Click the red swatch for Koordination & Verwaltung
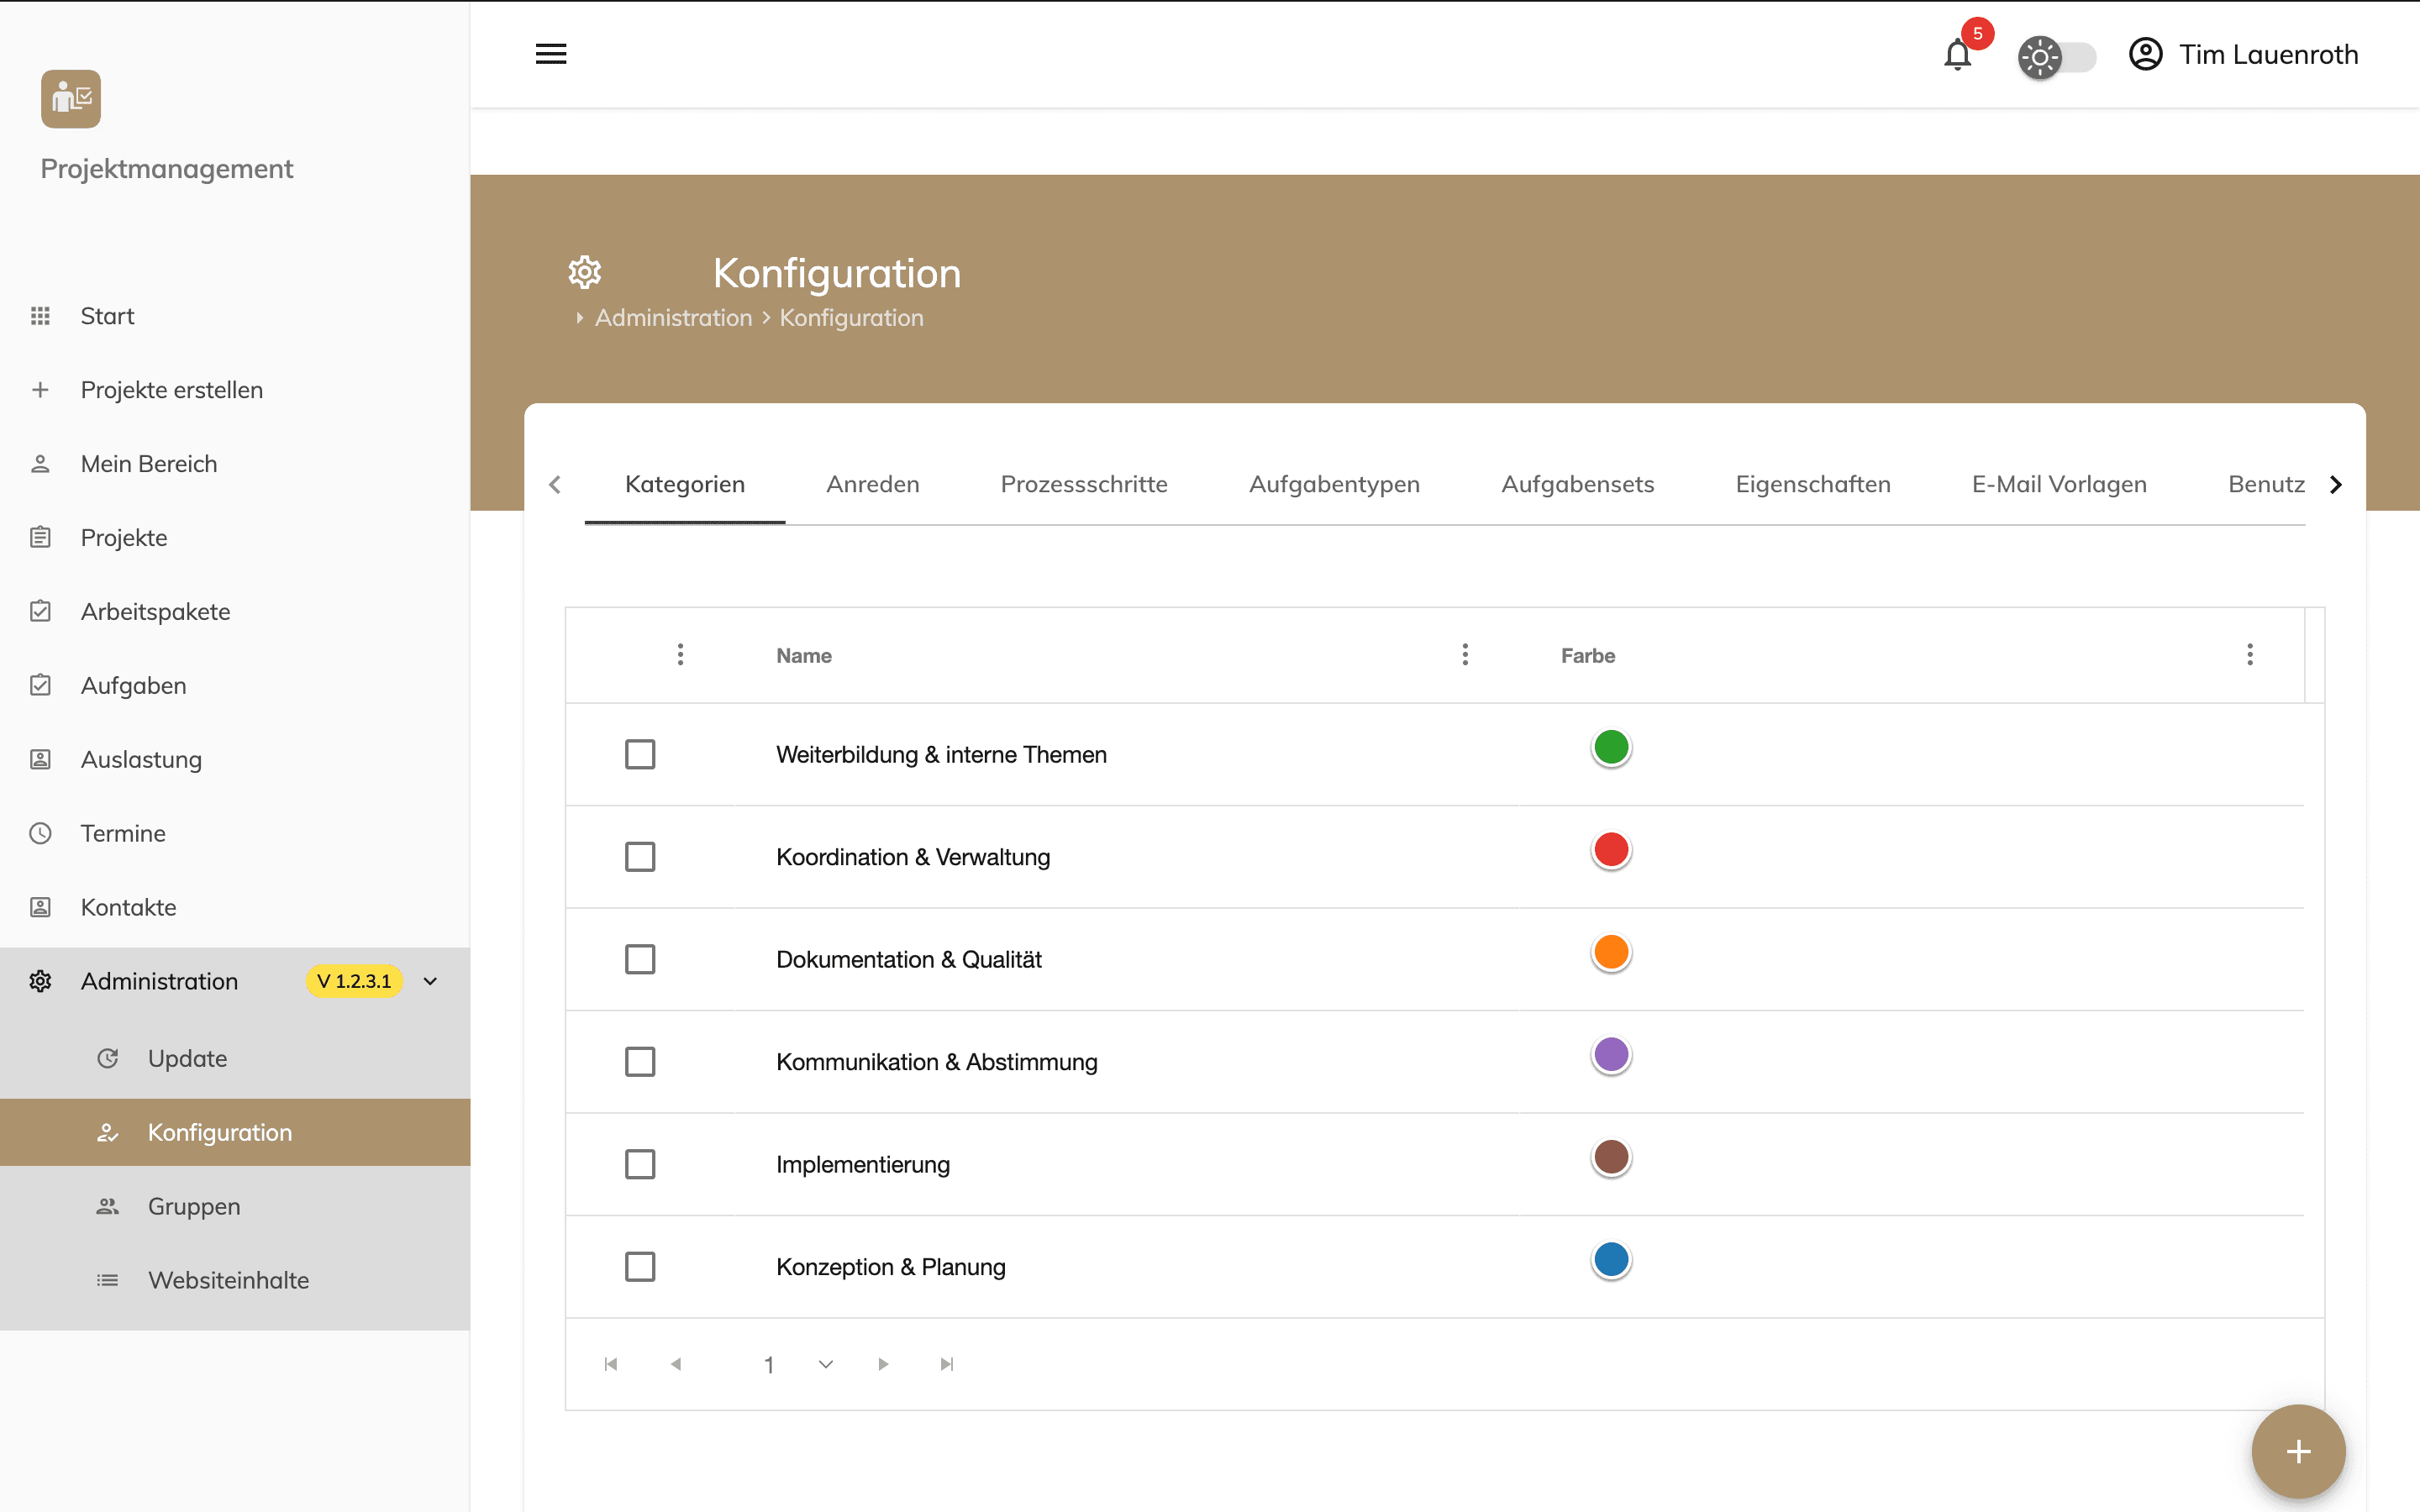This screenshot has width=2420, height=1512. click(x=1611, y=850)
